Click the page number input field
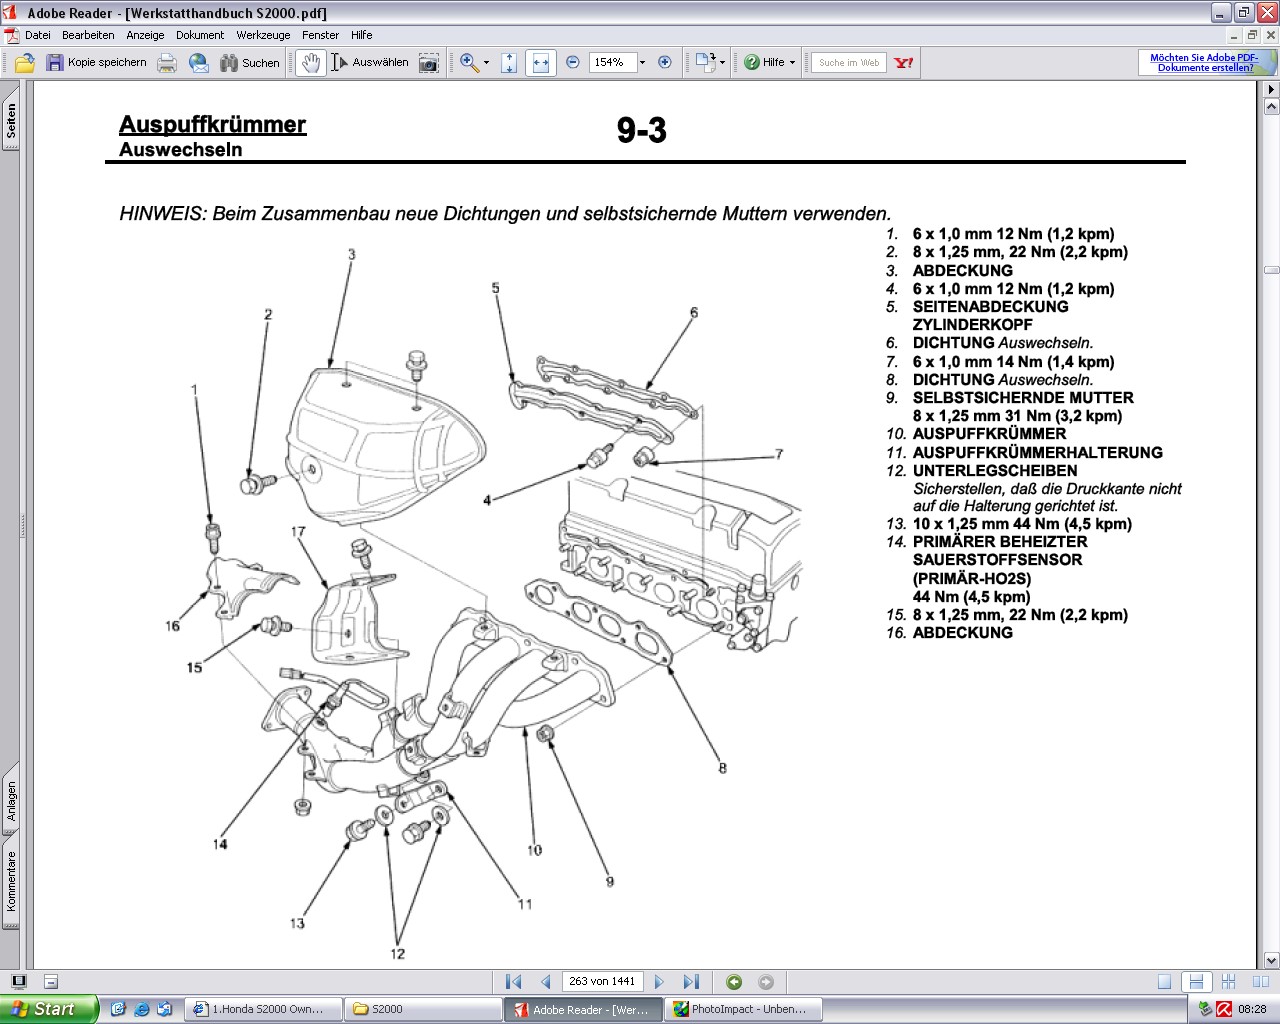The height and width of the screenshot is (1024, 1280). click(x=602, y=981)
